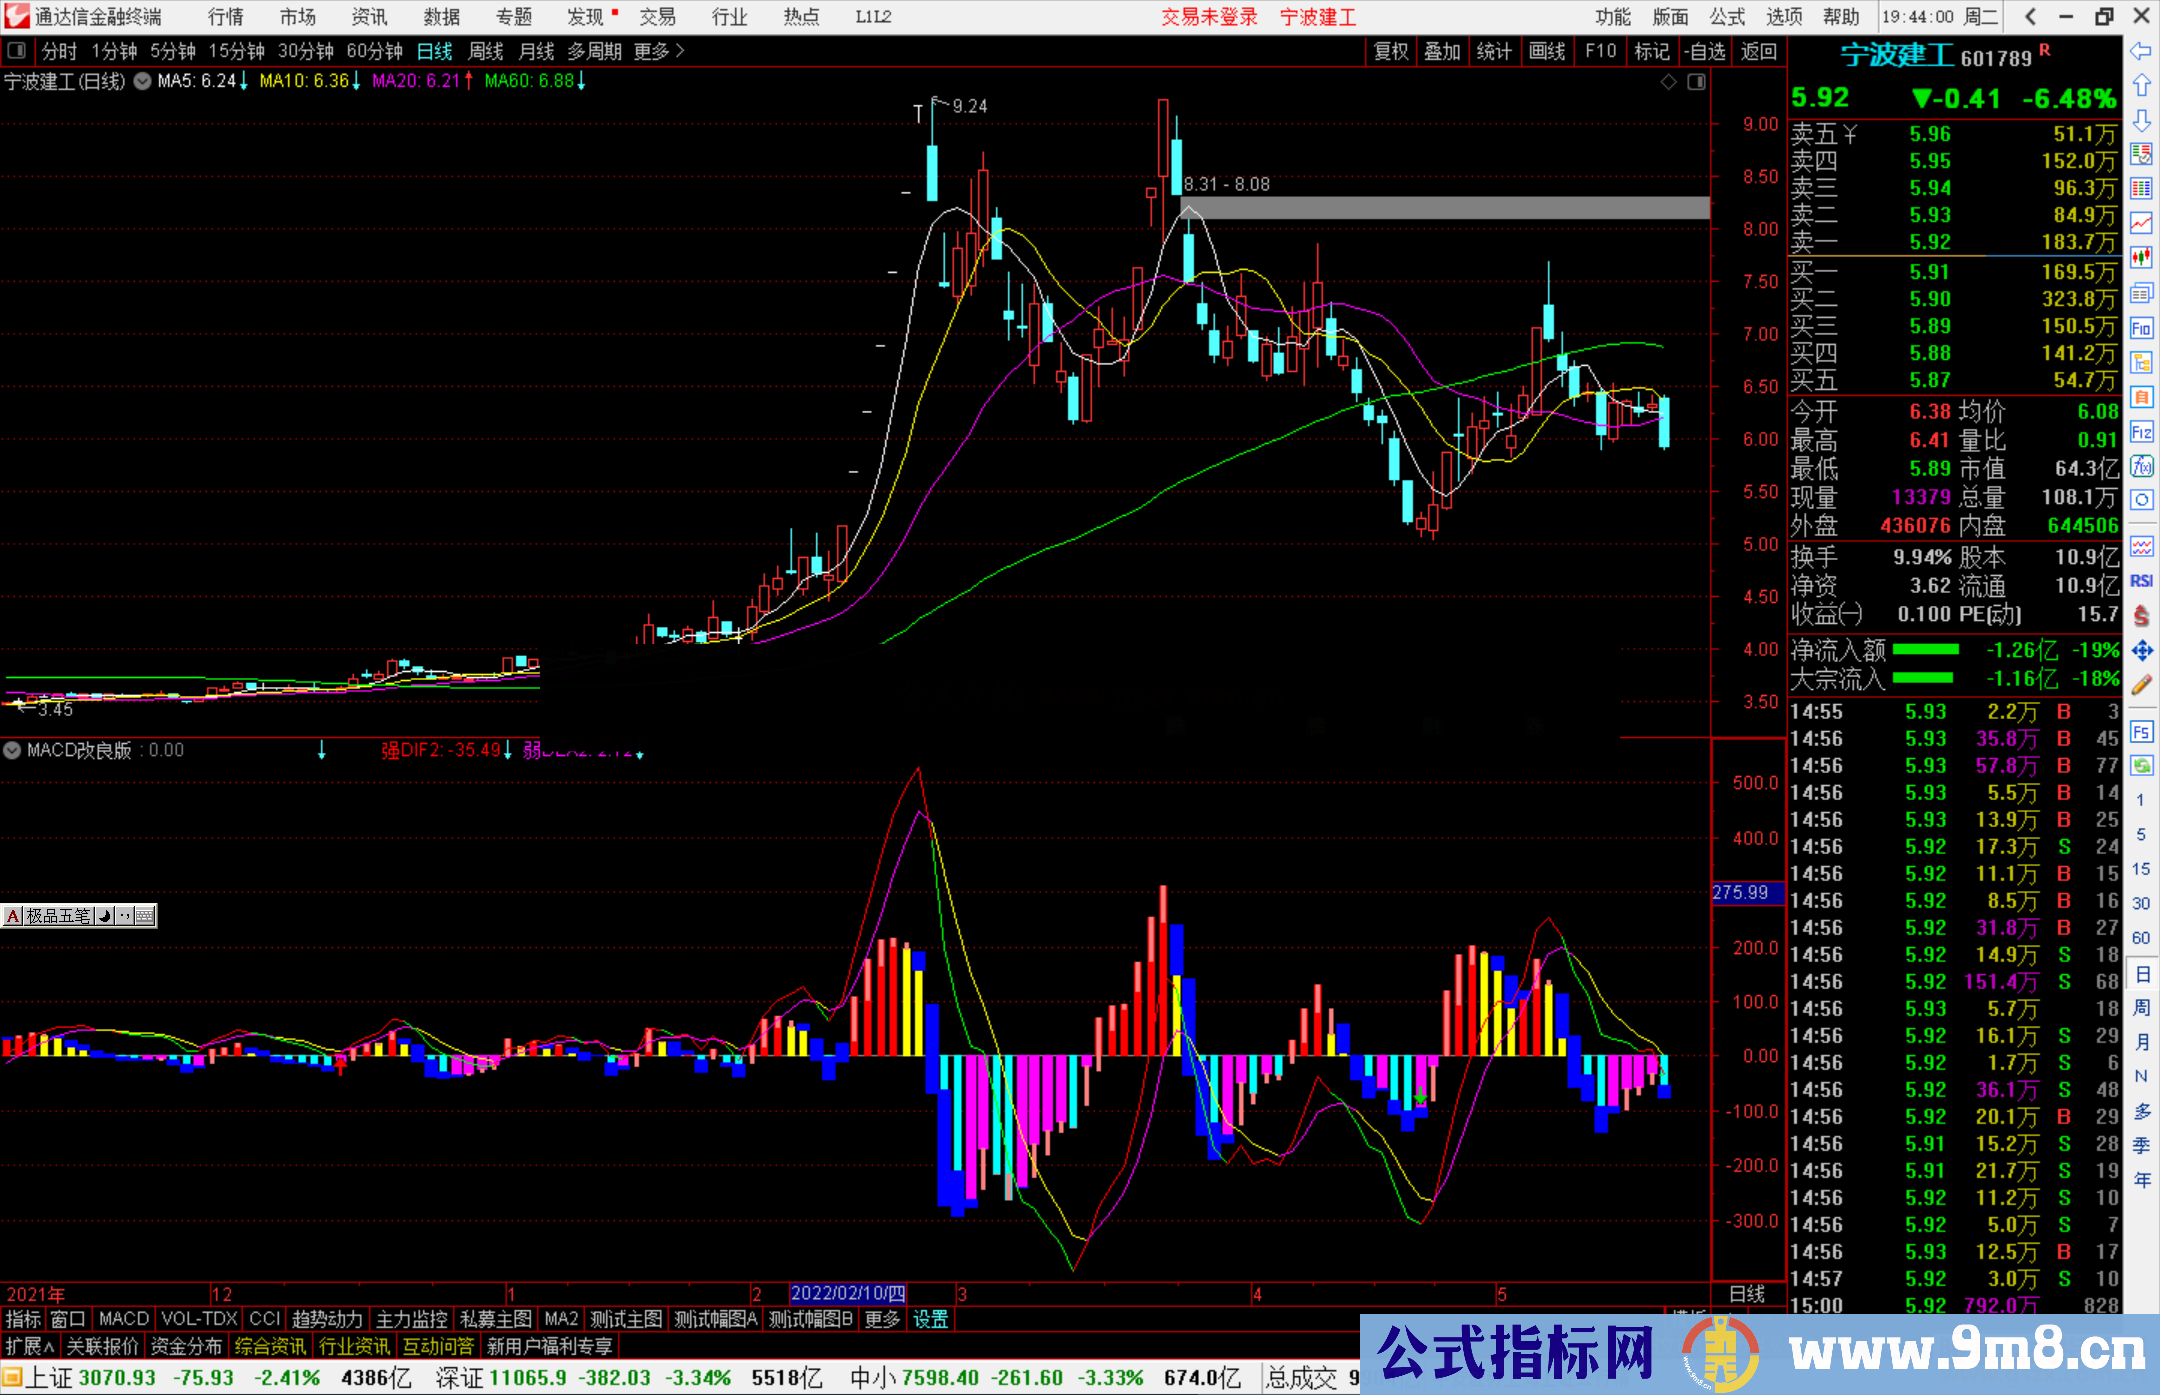
Task: Click the 复权 button
Action: click(x=1390, y=51)
